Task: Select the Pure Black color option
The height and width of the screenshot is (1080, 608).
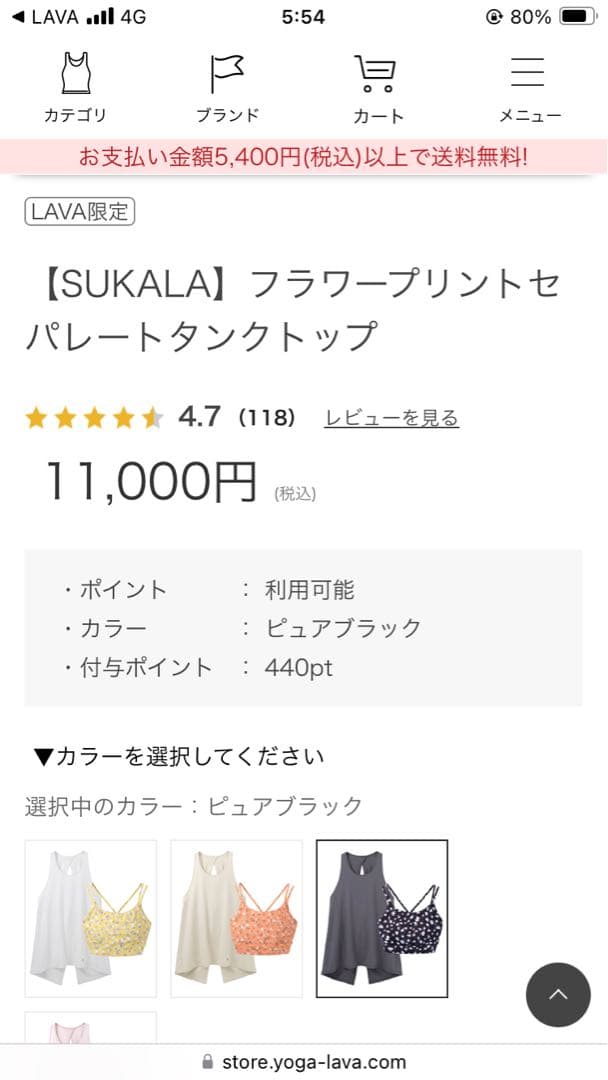Action: click(x=382, y=919)
